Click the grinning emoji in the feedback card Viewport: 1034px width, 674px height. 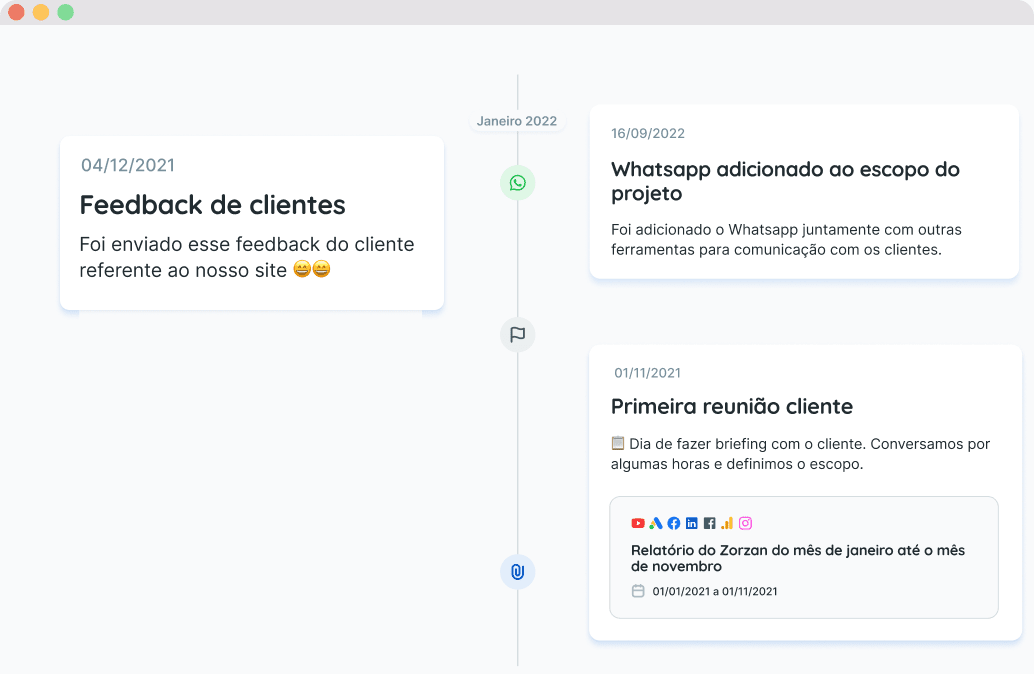[x=301, y=269]
